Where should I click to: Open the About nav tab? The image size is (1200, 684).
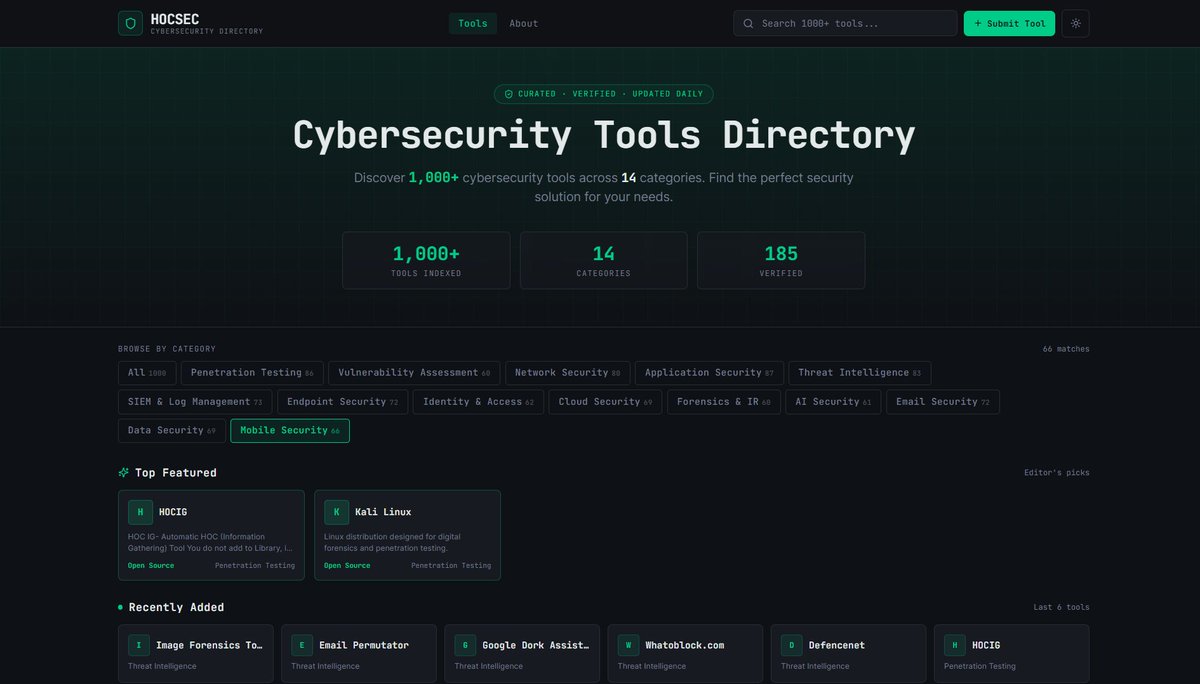pos(523,23)
